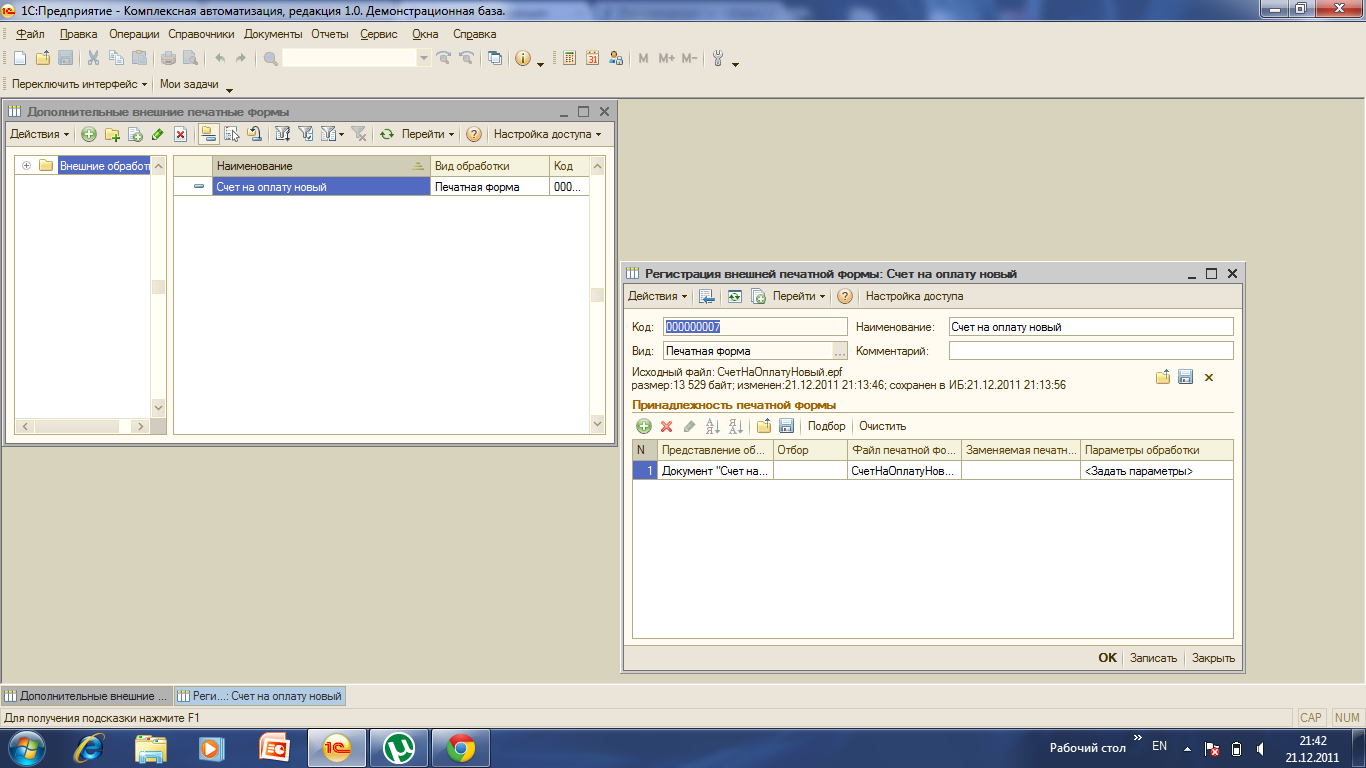The image size is (1366, 768).
Task: Click the New document icon in main toolbar
Action: [20, 58]
